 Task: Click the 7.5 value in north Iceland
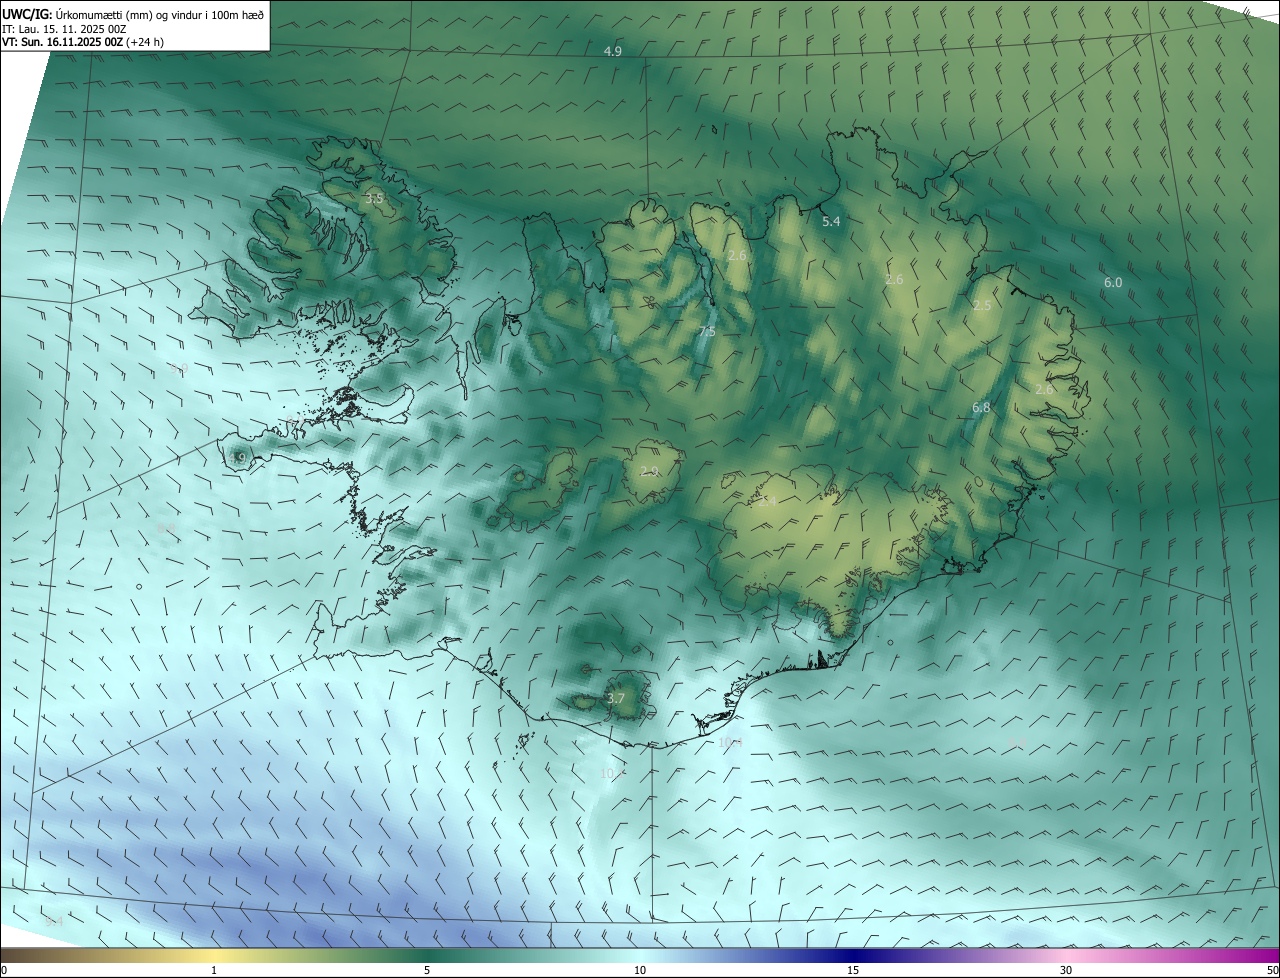click(707, 332)
